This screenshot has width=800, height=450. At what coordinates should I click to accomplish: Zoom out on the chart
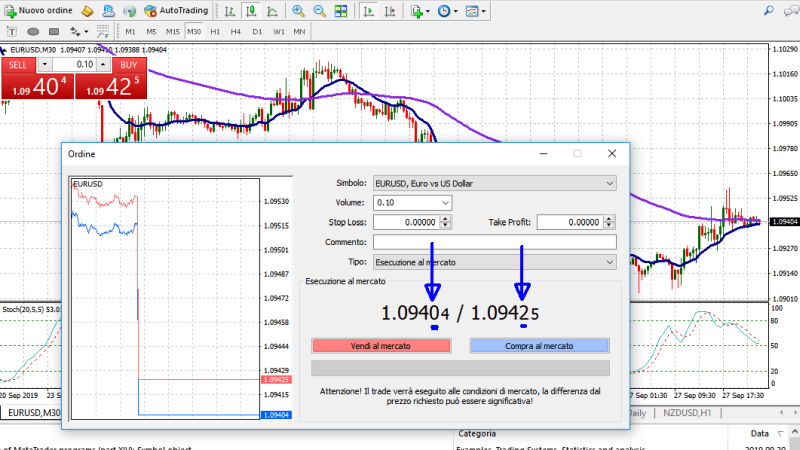coord(320,11)
